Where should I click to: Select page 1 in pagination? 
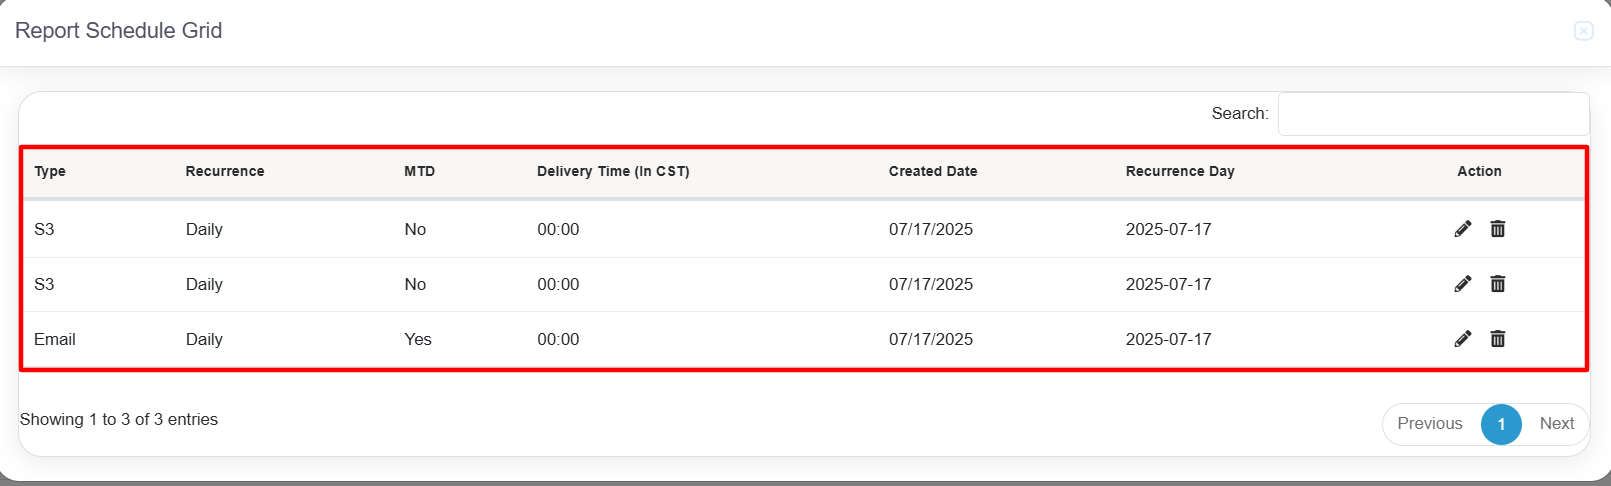(x=1501, y=424)
